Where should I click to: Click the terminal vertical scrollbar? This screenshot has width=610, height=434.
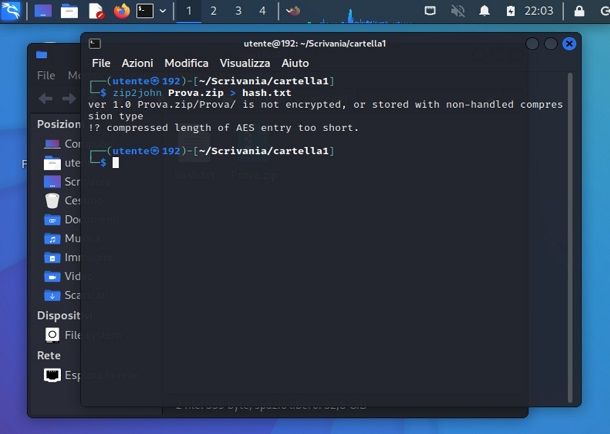[570, 237]
